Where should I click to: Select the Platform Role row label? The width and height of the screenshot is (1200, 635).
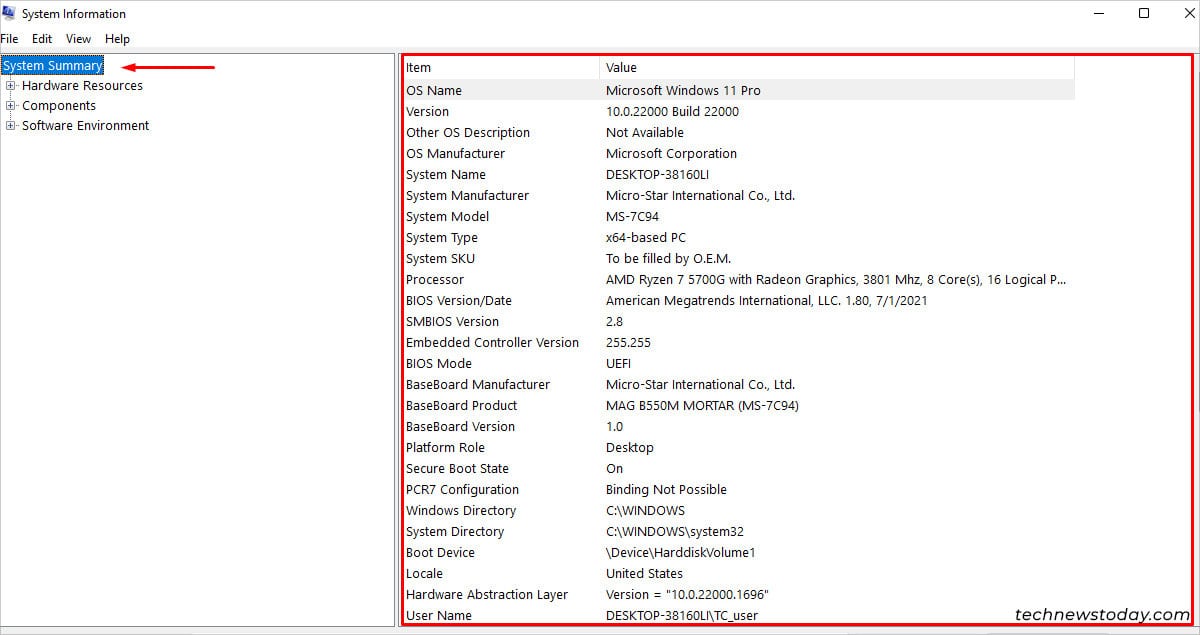click(445, 447)
